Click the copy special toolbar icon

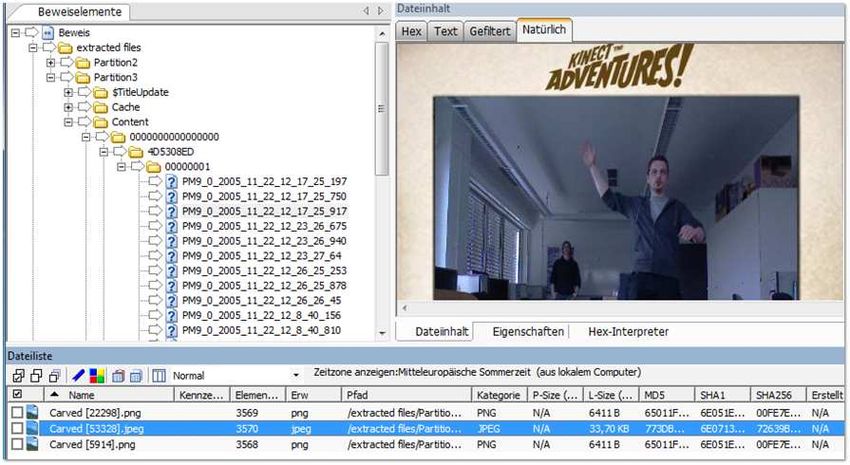tap(136, 375)
